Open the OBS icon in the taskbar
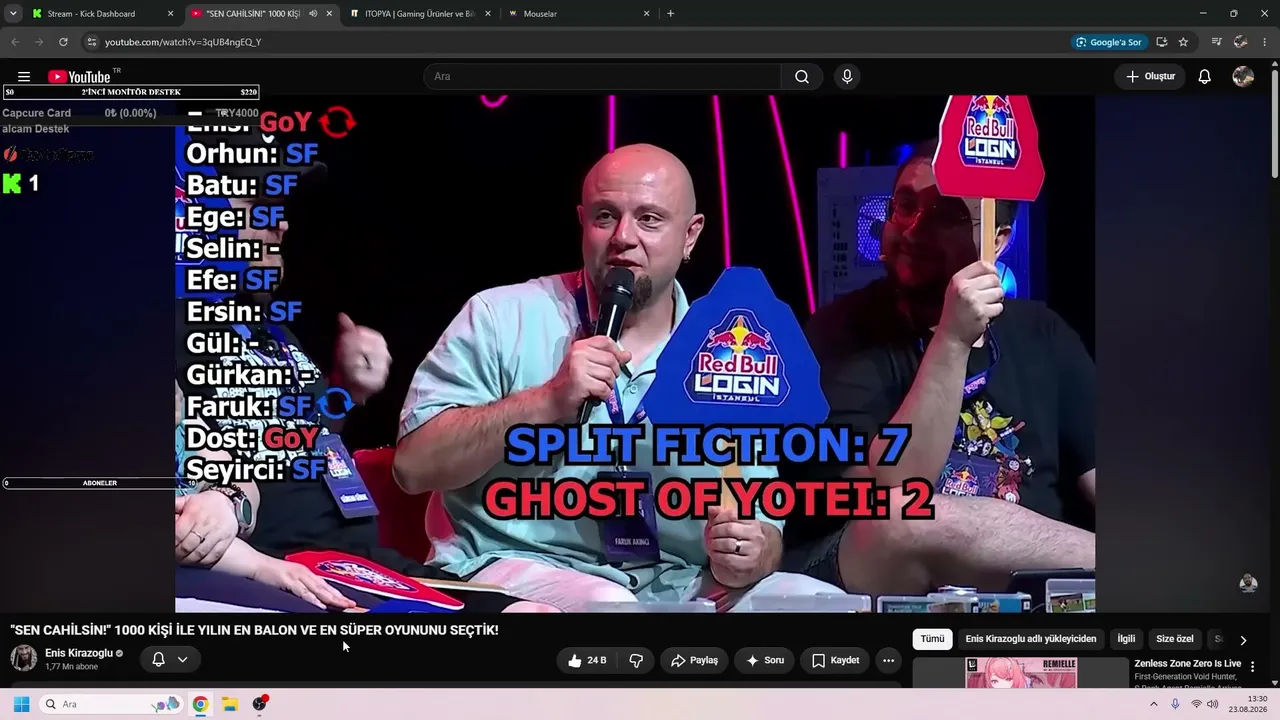The width and height of the screenshot is (1280, 720). [x=260, y=704]
